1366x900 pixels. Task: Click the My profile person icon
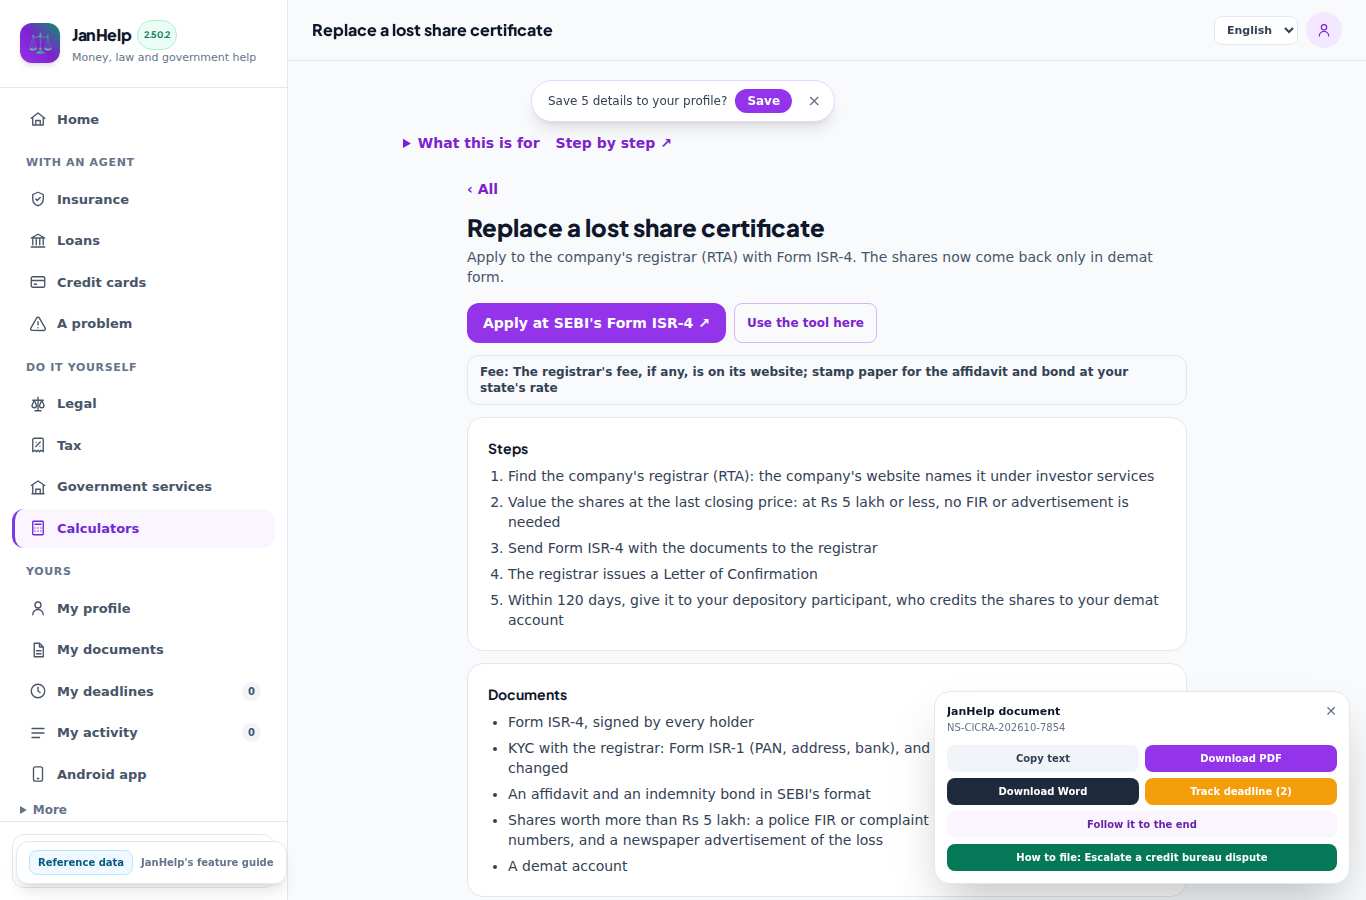click(38, 608)
